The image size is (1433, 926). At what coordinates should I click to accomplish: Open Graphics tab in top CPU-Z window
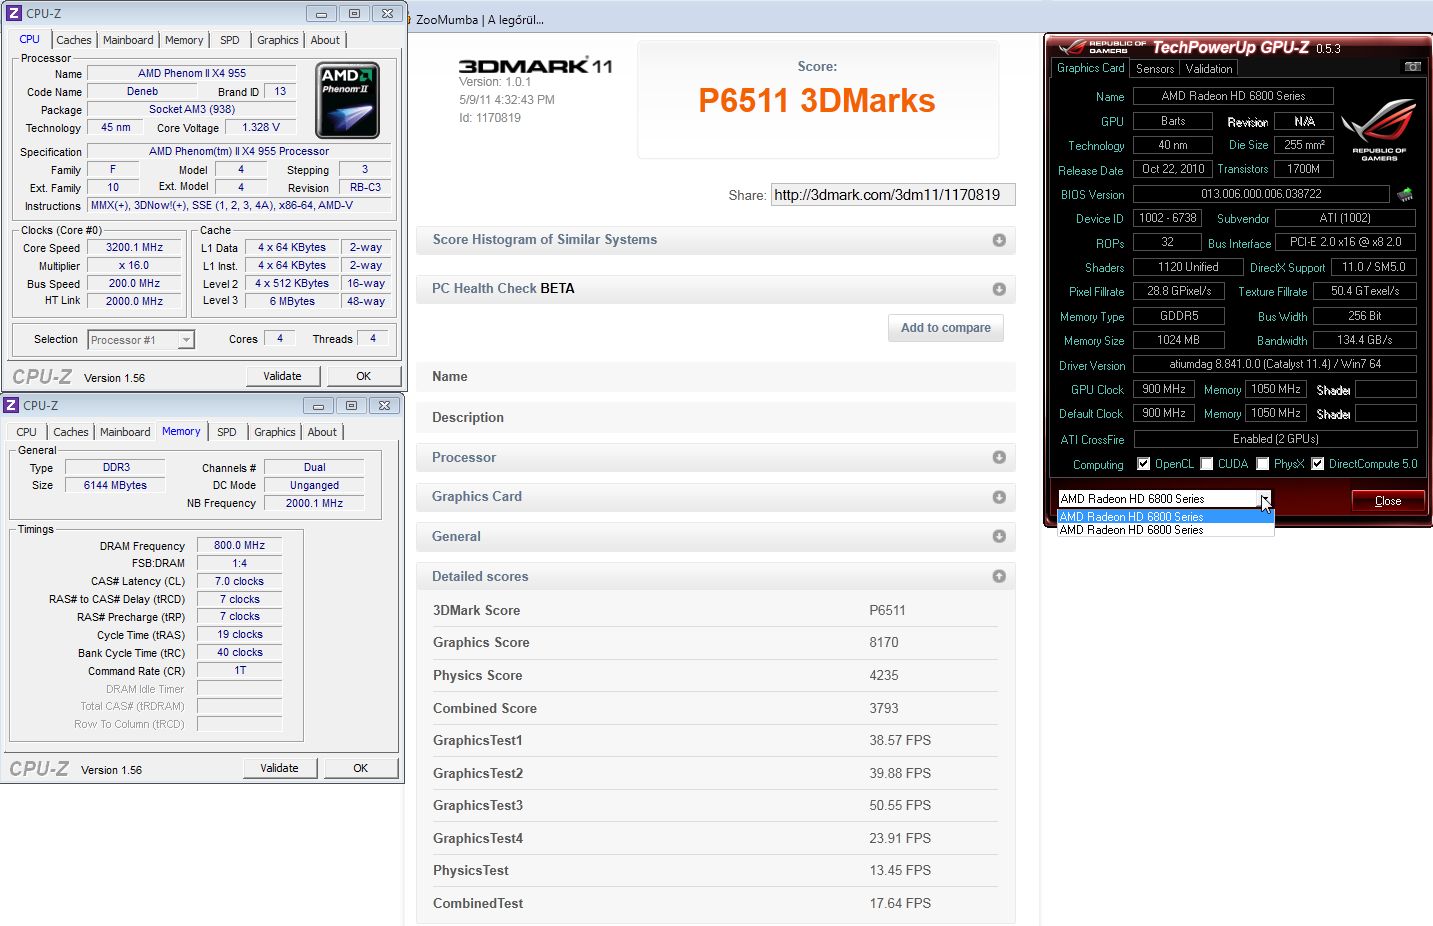277,40
